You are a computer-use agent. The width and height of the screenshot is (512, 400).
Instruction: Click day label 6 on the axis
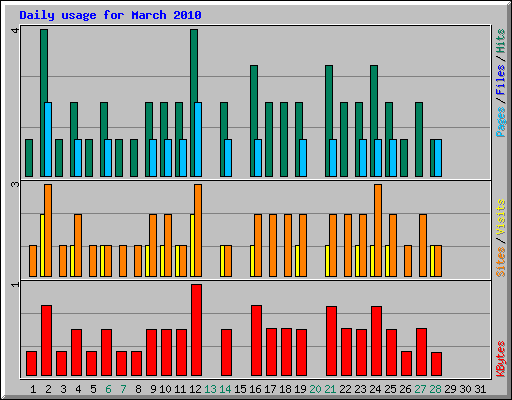108,389
